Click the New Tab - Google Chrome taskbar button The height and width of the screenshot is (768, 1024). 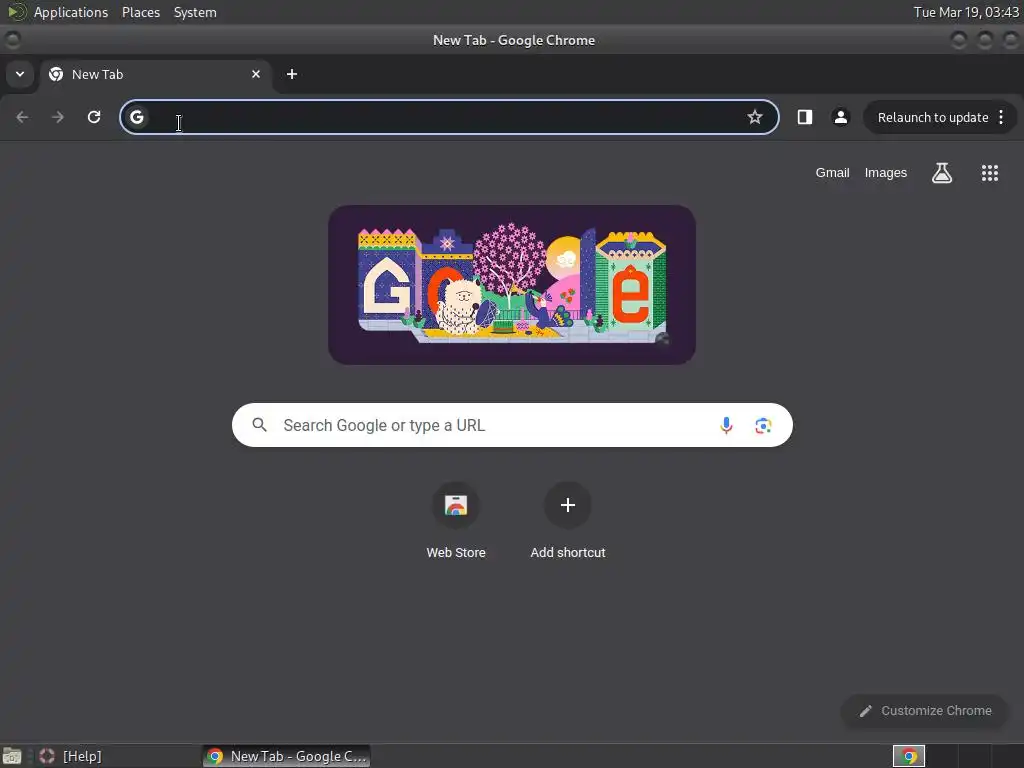287,756
